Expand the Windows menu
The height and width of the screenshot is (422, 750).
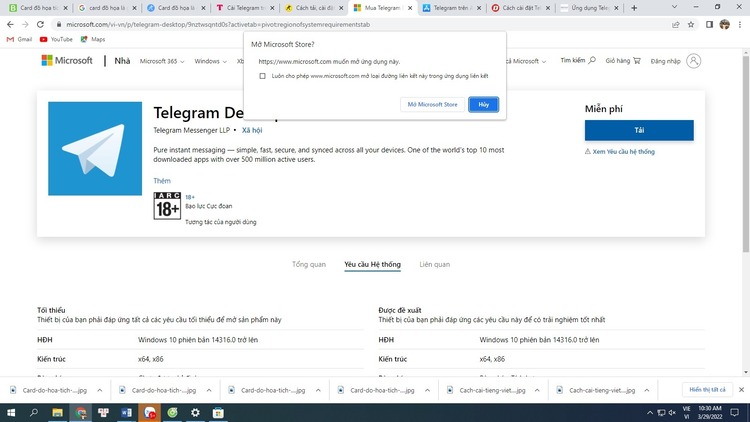point(210,61)
